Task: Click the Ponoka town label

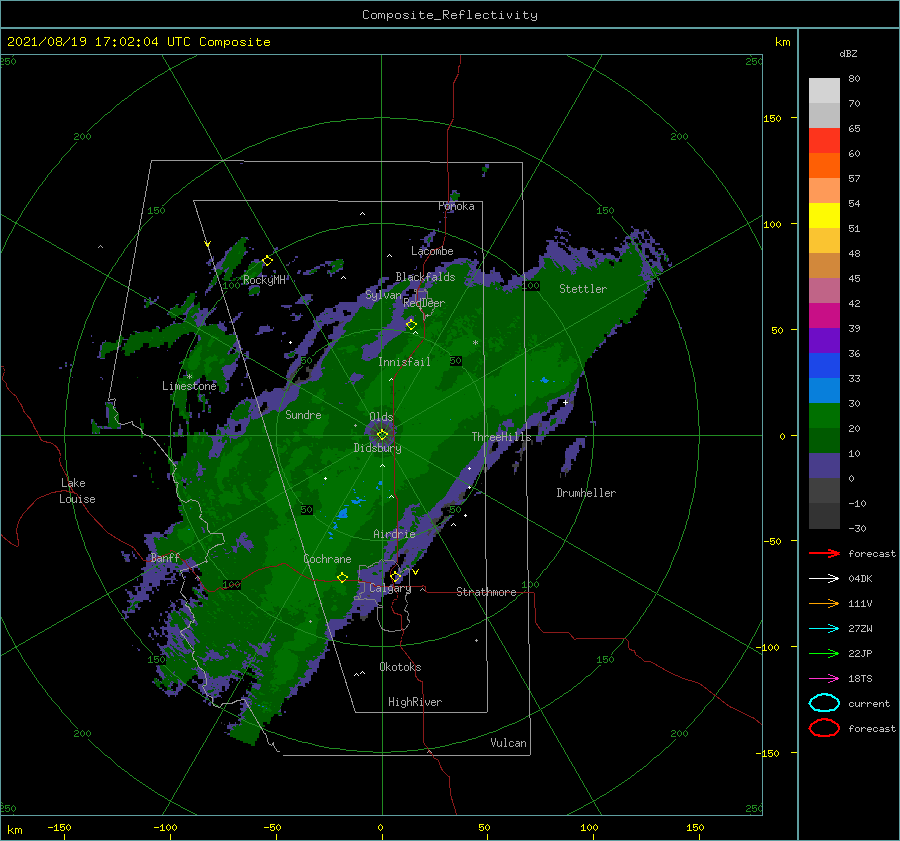Action: coord(456,206)
